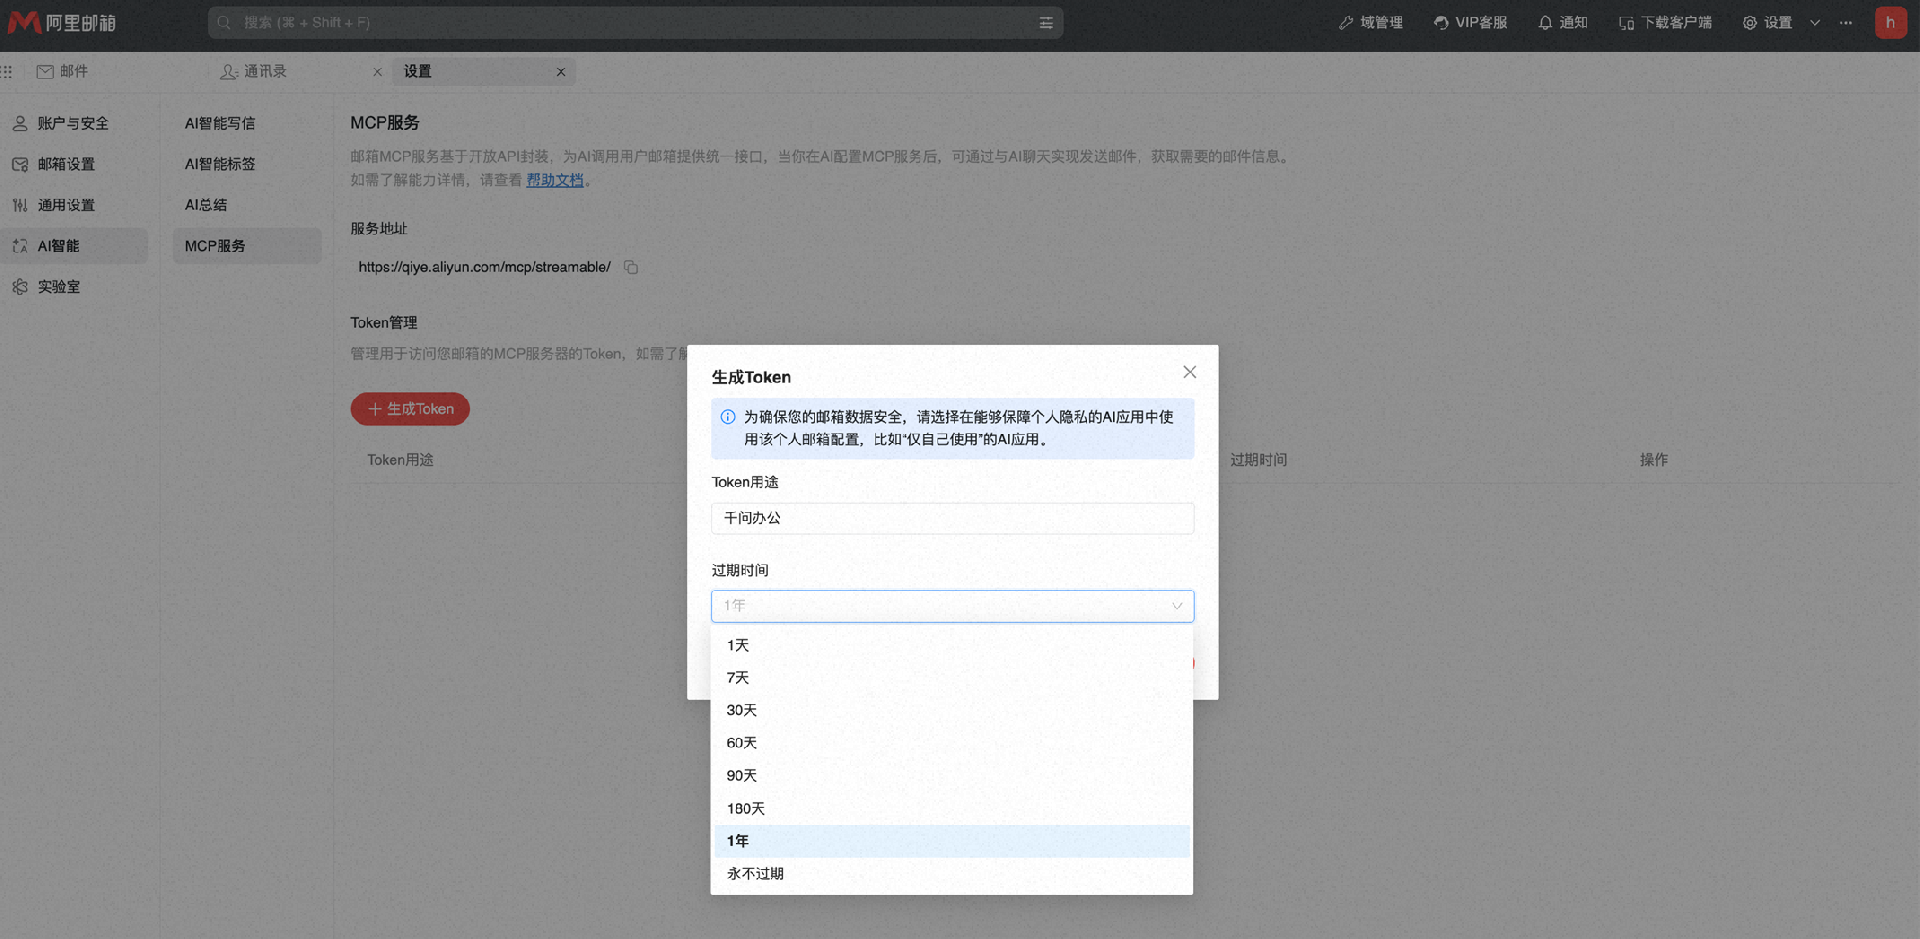Click the Token用途 input field
This screenshot has width=1920, height=939.
[x=952, y=518]
